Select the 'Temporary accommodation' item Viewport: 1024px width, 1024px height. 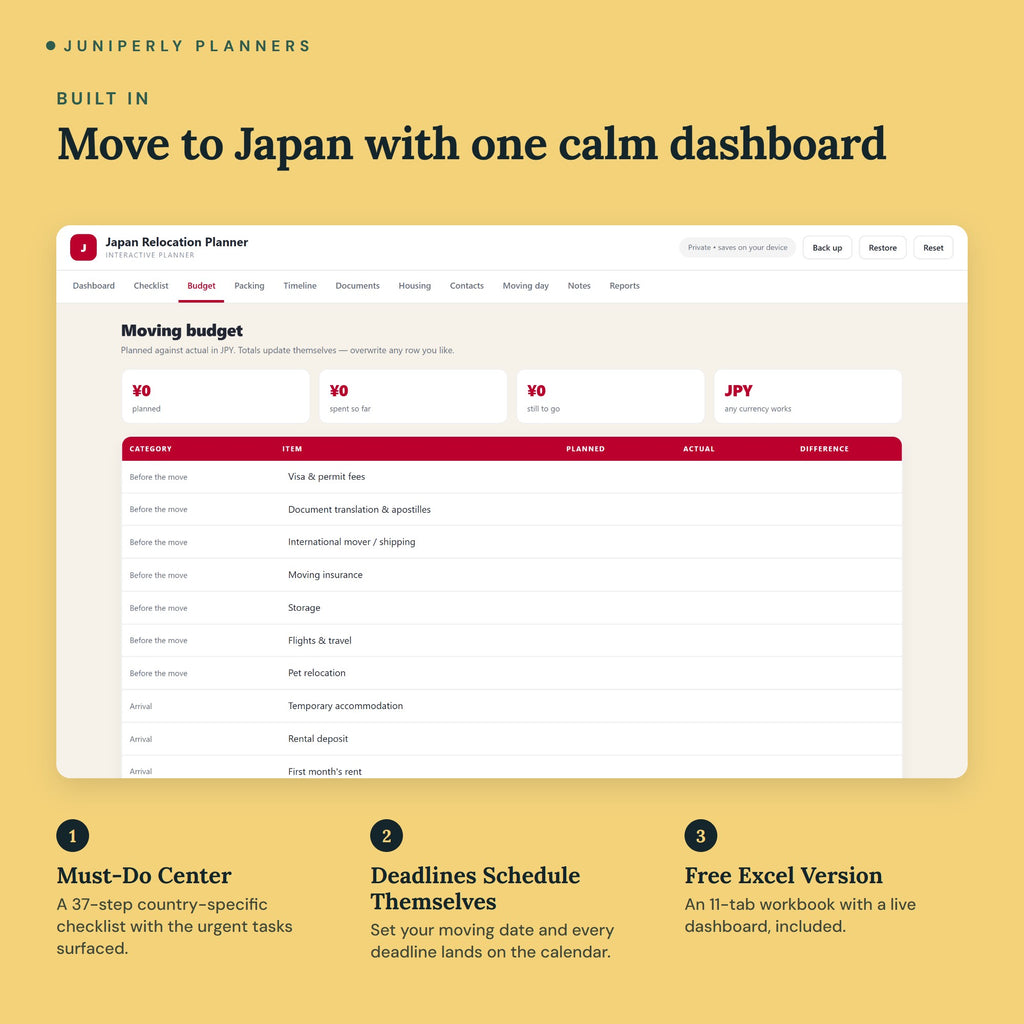tap(345, 706)
